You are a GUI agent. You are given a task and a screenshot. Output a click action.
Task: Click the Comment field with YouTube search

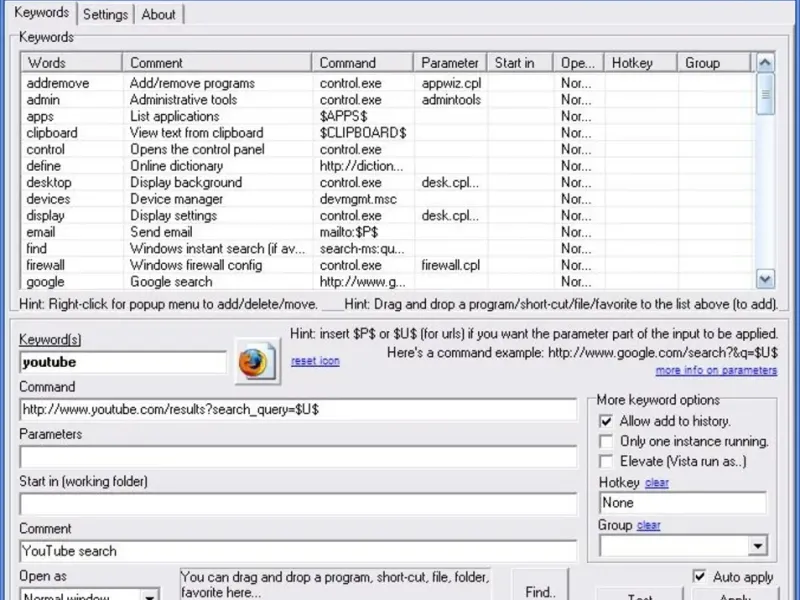click(298, 551)
